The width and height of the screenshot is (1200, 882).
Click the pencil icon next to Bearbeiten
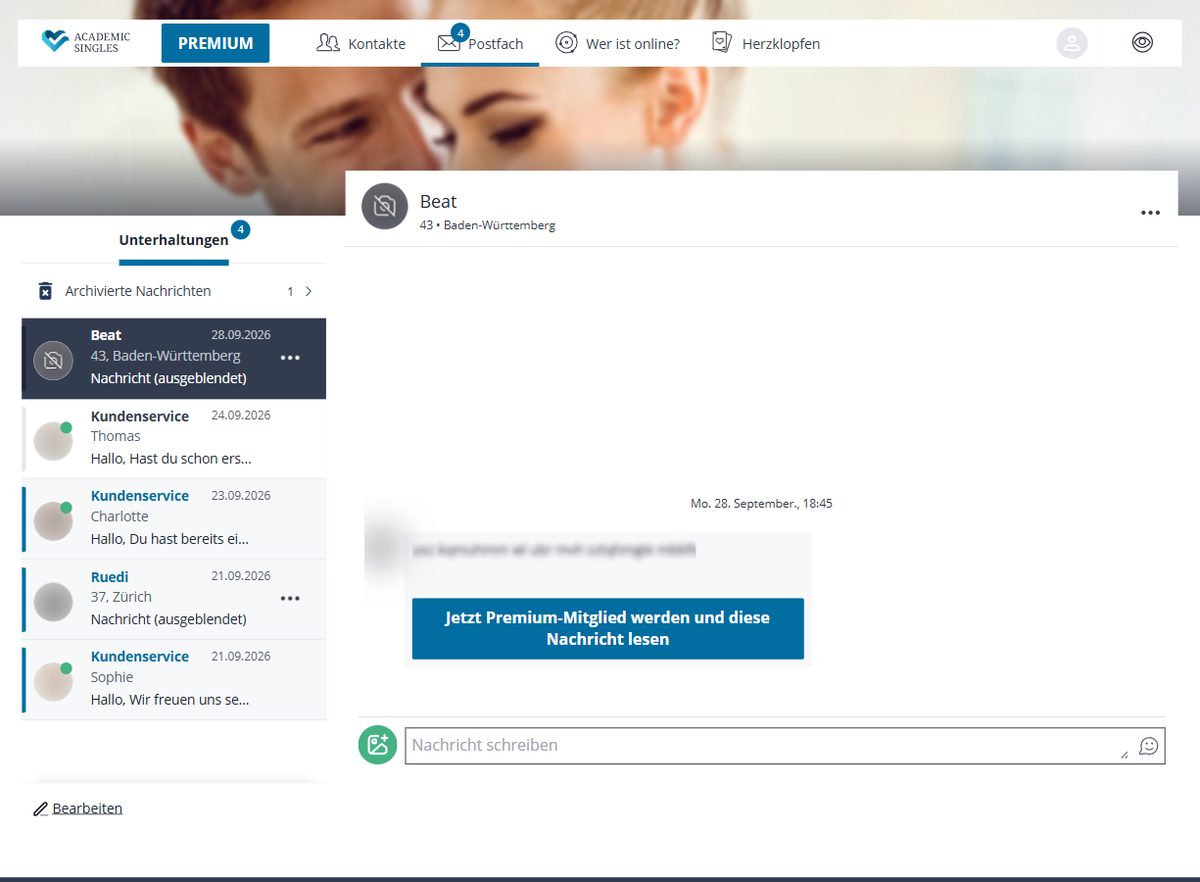[x=41, y=809]
